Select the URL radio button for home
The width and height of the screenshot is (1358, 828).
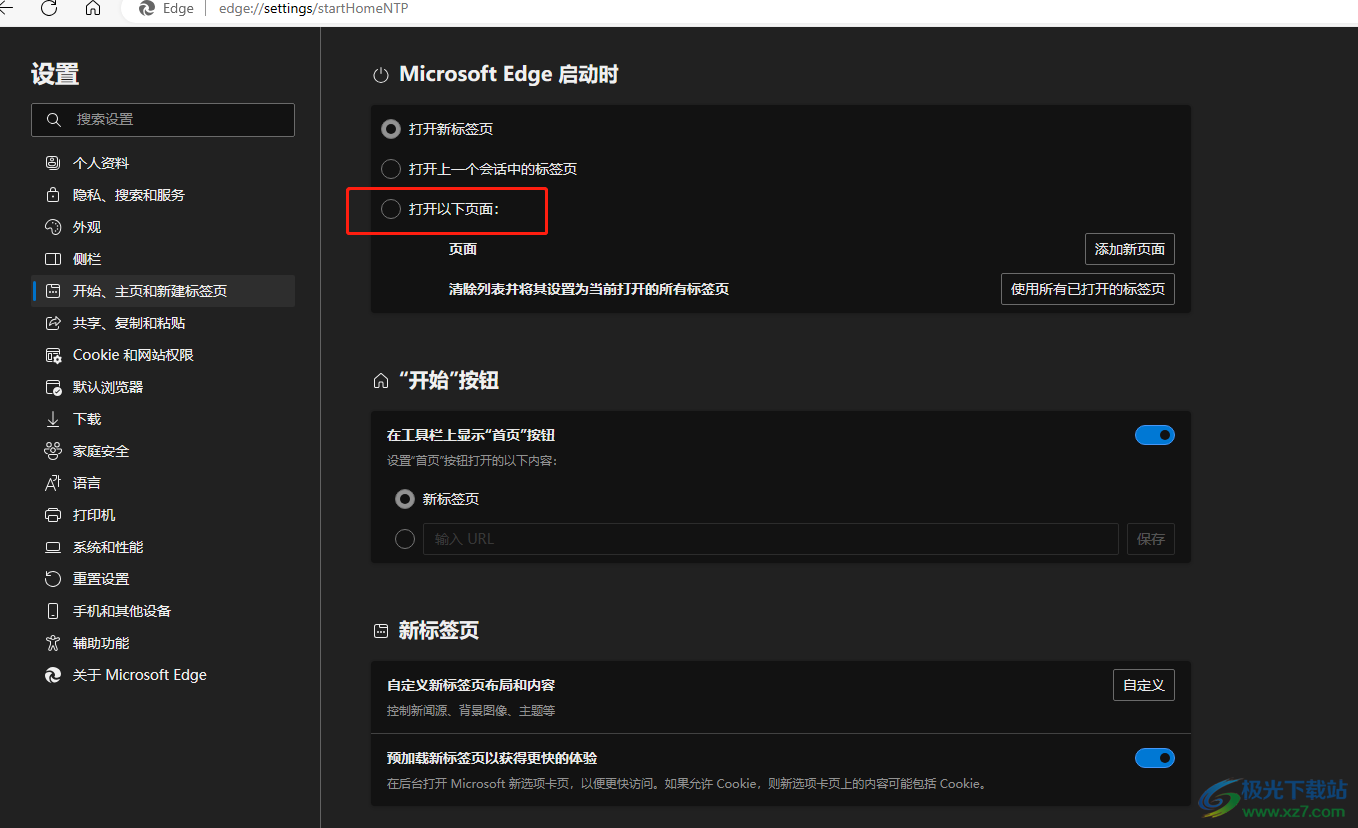pyautogui.click(x=405, y=539)
